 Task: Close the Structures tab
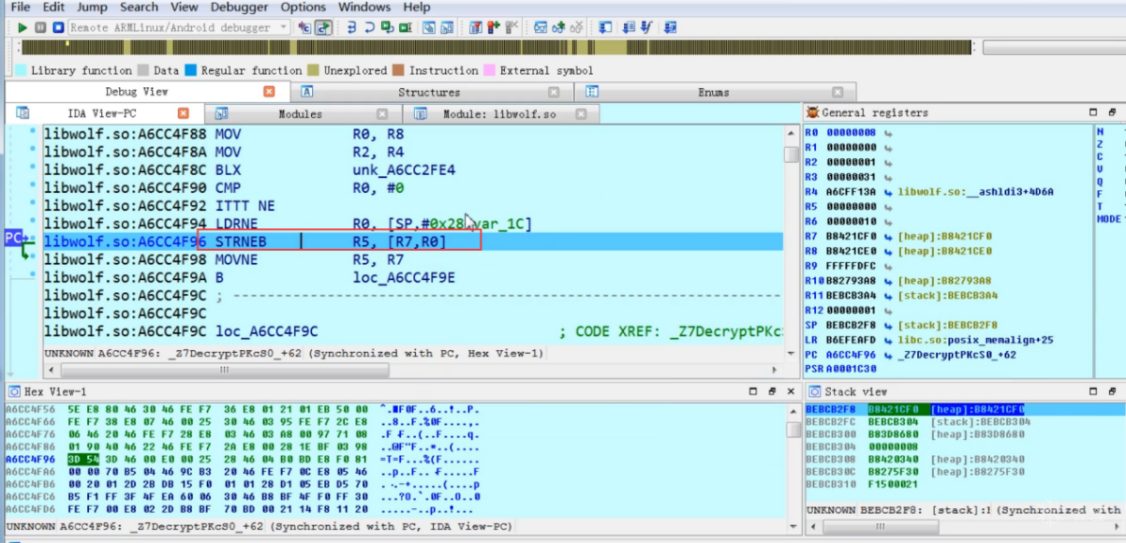[x=554, y=92]
